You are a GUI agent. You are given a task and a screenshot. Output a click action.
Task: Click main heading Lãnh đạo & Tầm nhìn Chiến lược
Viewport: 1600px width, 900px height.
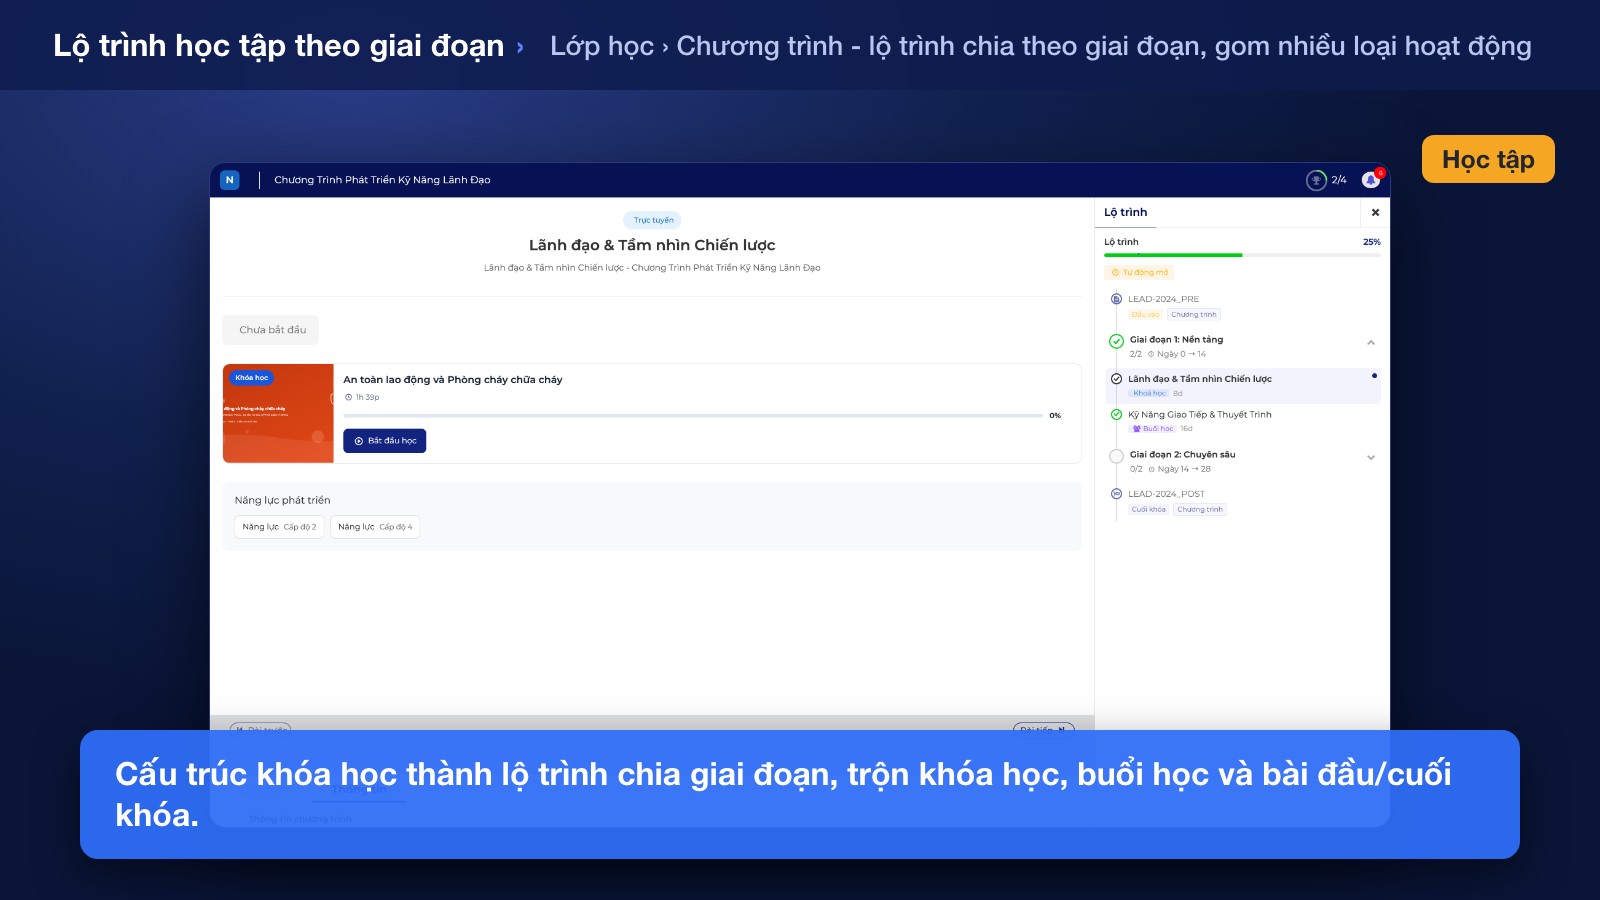point(652,245)
